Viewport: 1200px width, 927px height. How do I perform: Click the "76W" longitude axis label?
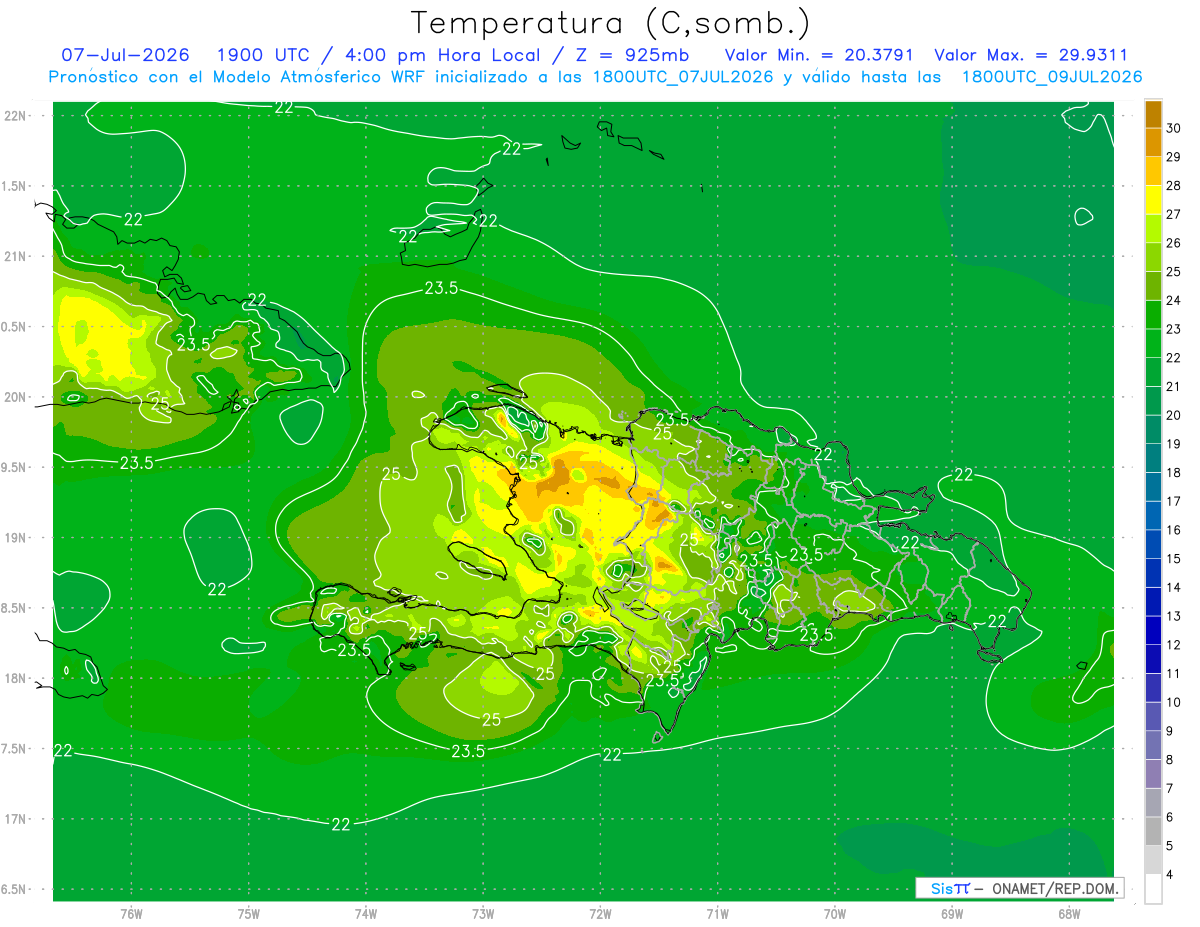(131, 913)
